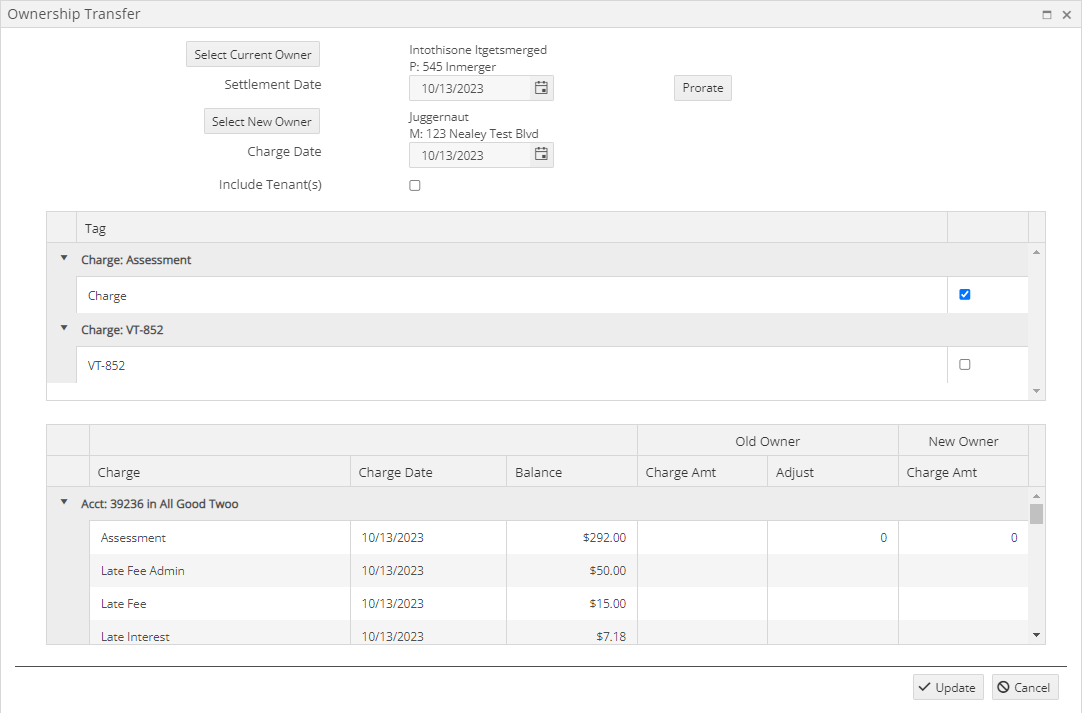Collapse the Charge: Assessment group
Screen dimensions: 1082x713
tap(63, 257)
